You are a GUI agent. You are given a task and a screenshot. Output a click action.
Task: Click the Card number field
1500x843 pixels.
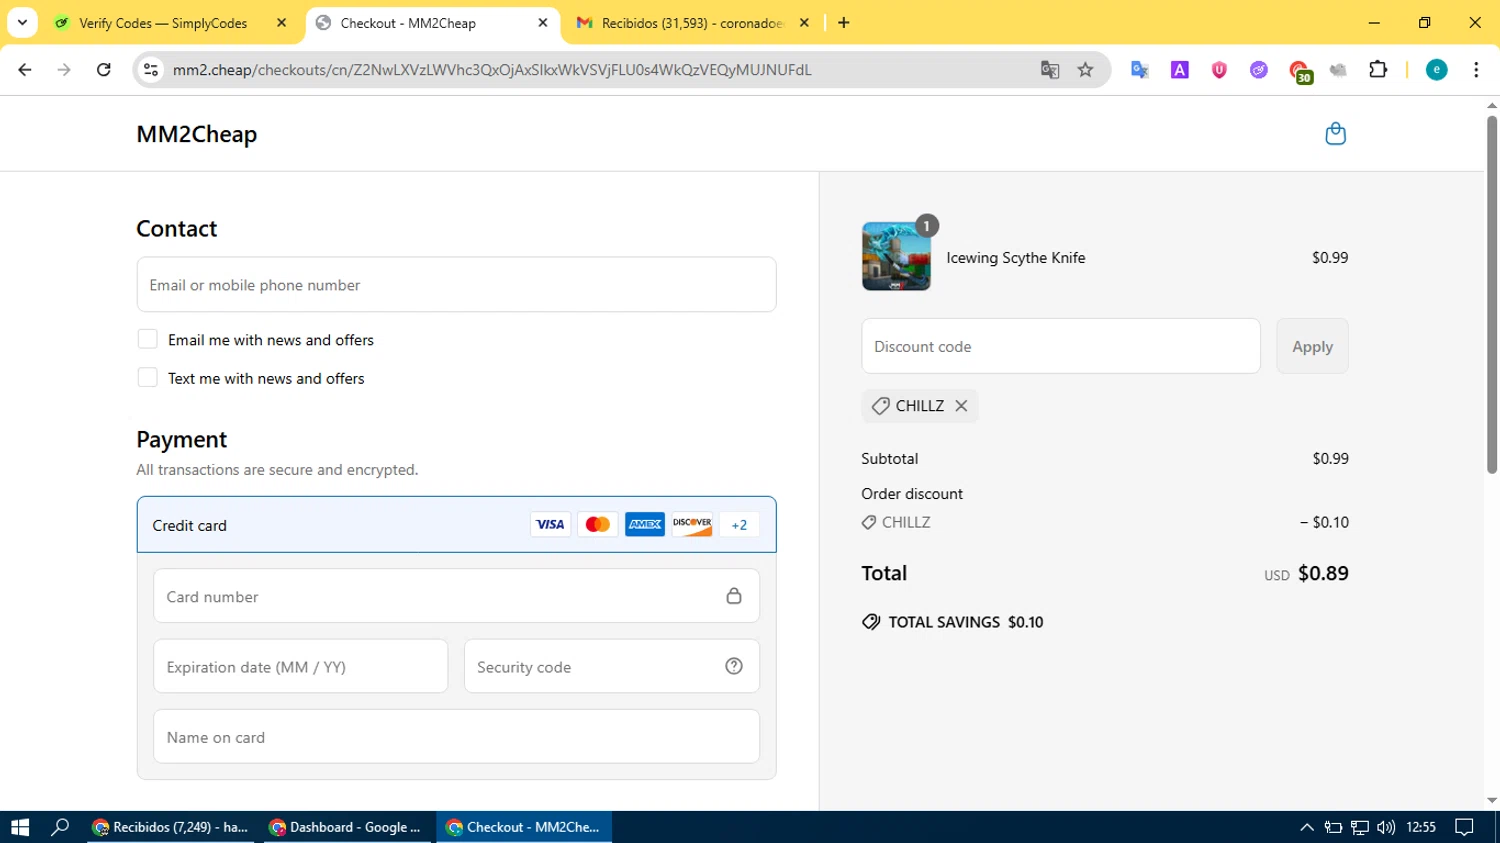[x=456, y=596]
